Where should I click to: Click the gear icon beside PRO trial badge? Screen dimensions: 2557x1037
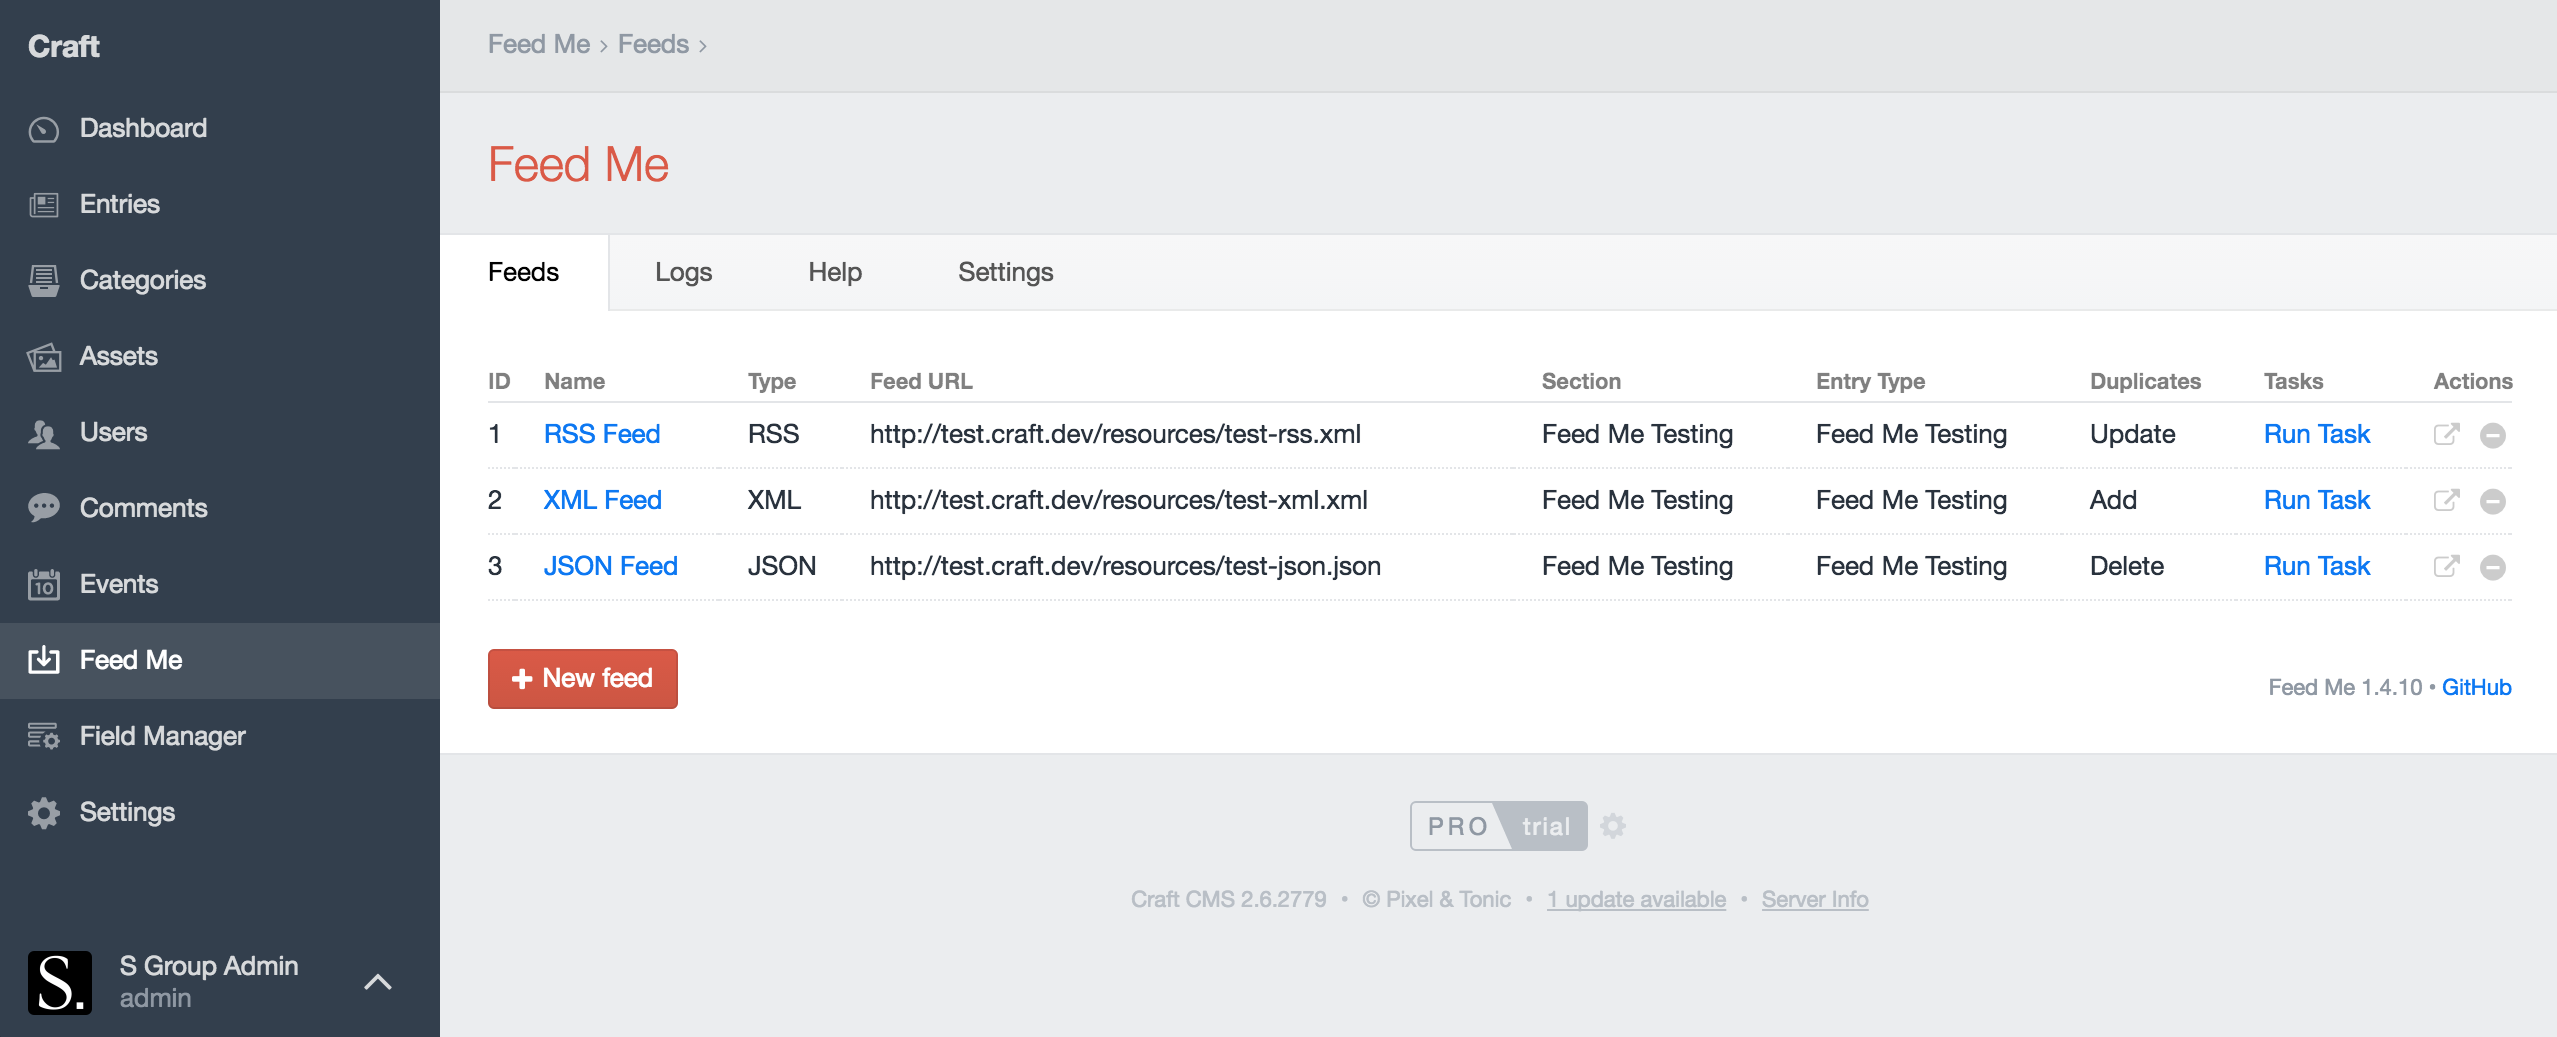[1612, 826]
